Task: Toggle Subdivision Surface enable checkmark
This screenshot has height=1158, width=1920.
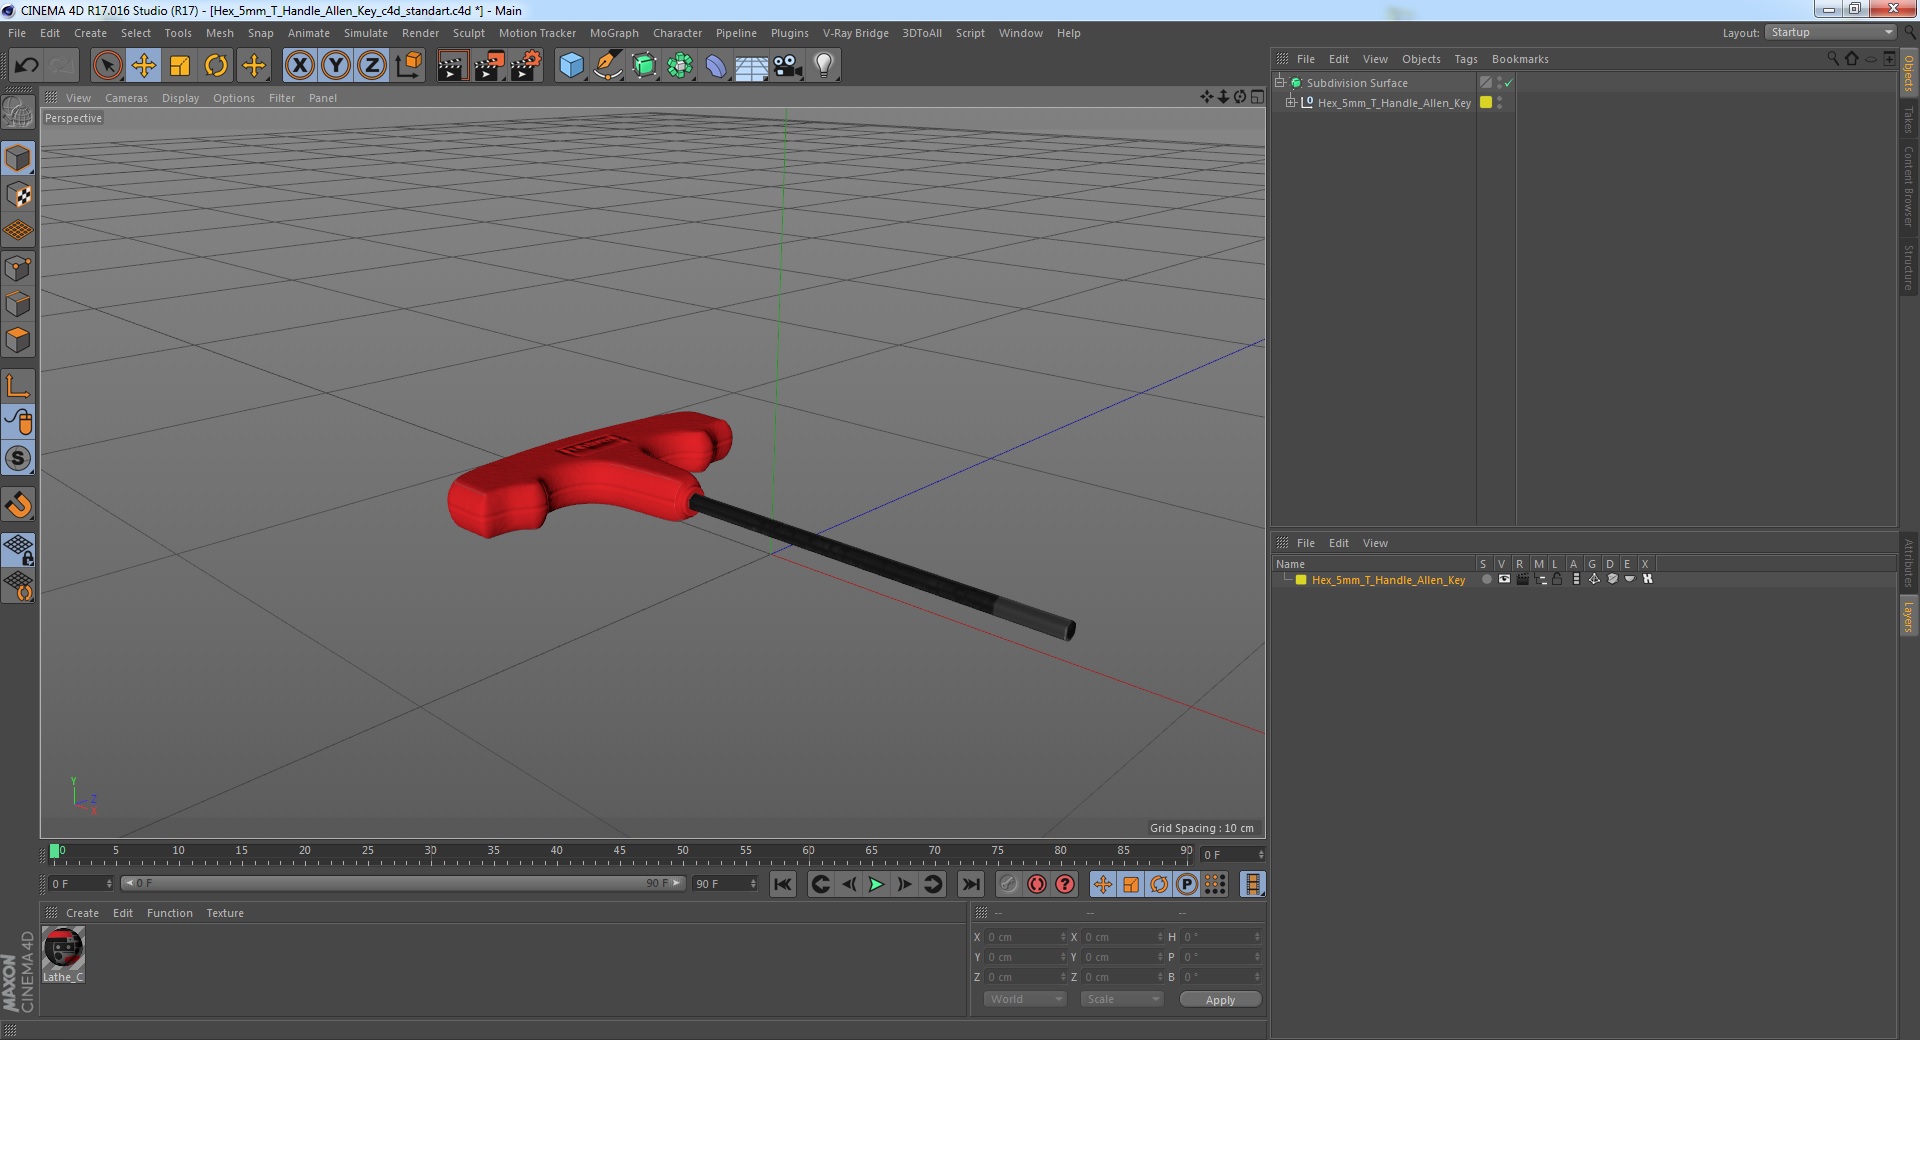Action: coord(1509,83)
